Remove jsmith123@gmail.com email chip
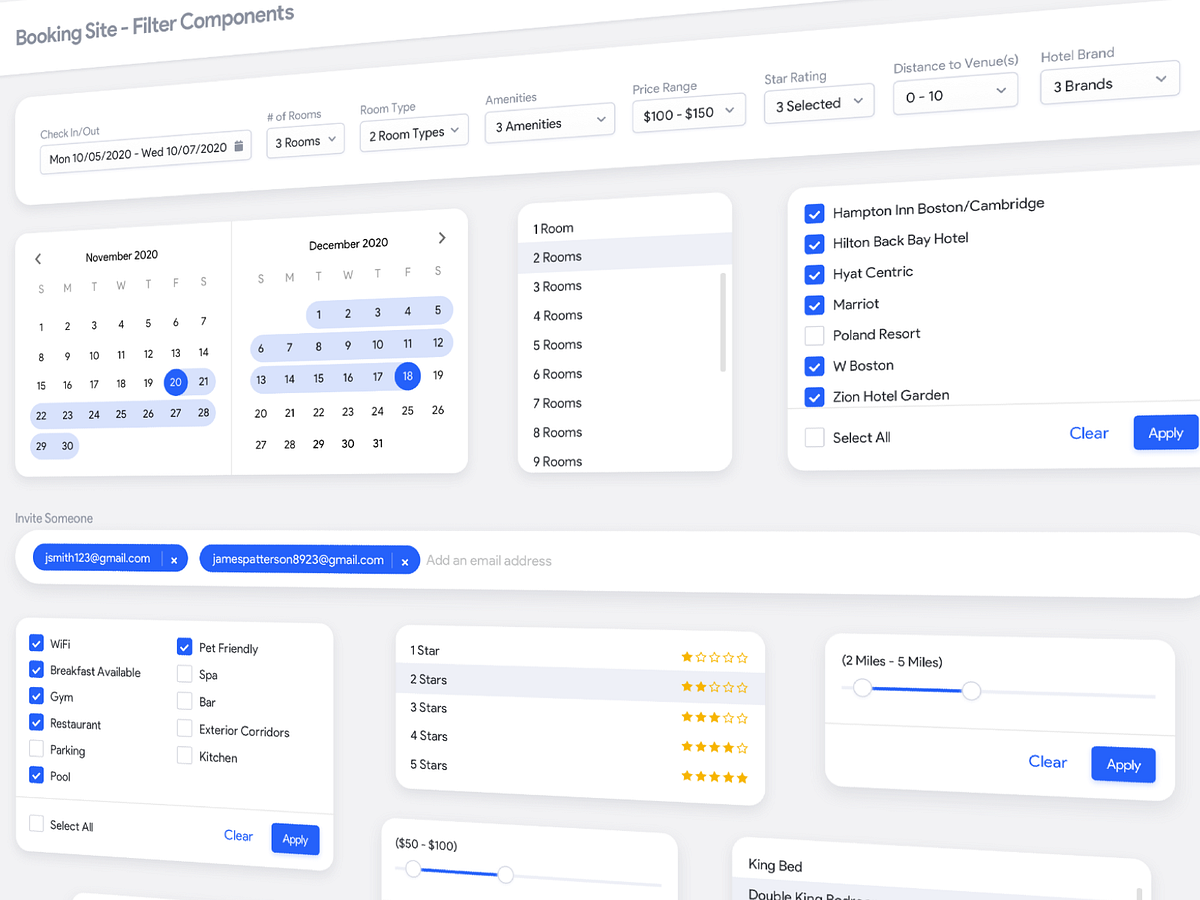The height and width of the screenshot is (900, 1200). pyautogui.click(x=174, y=560)
